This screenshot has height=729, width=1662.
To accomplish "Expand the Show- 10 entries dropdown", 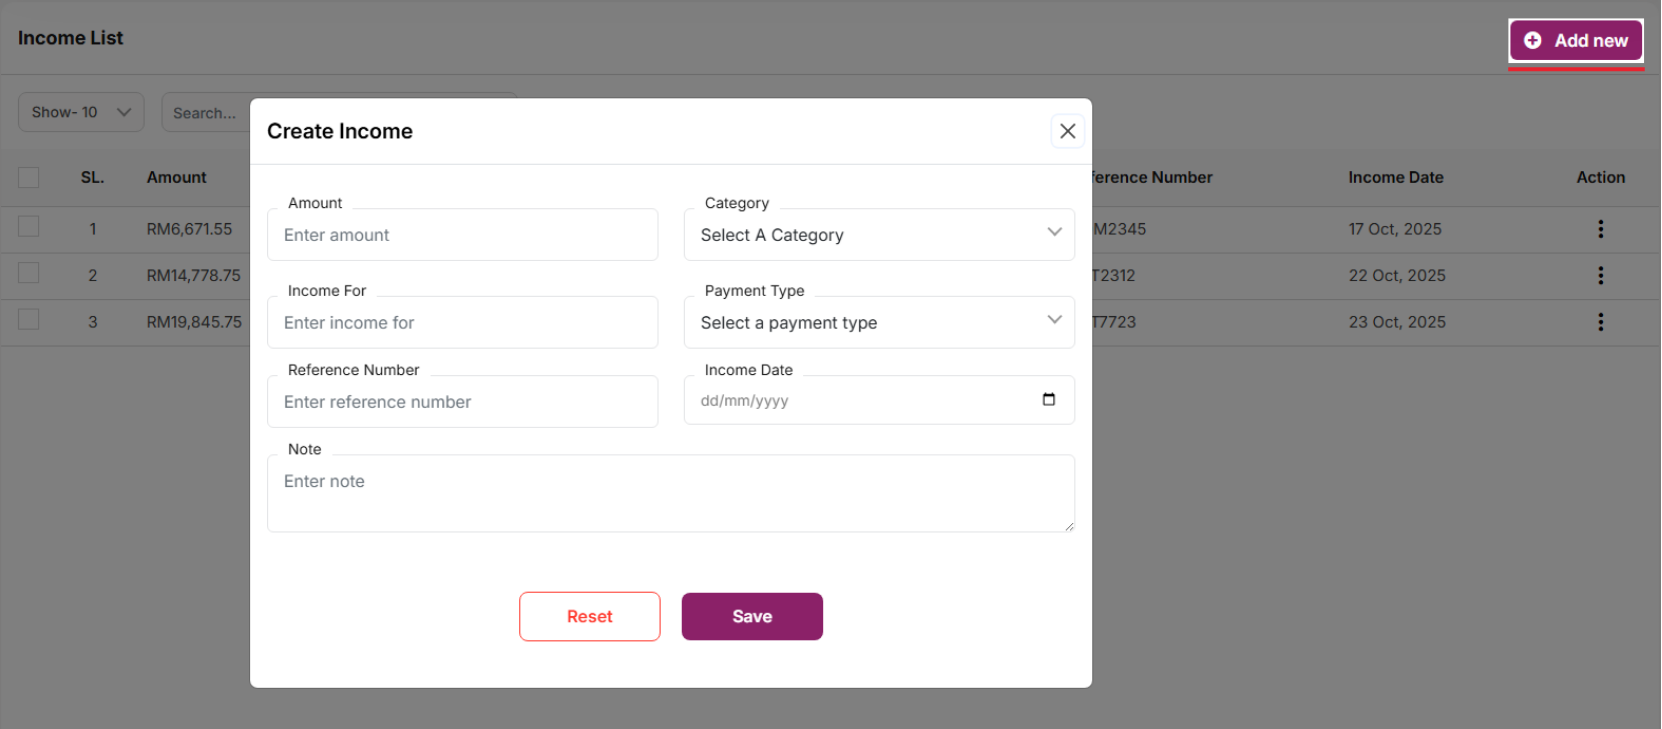I will click(x=81, y=112).
